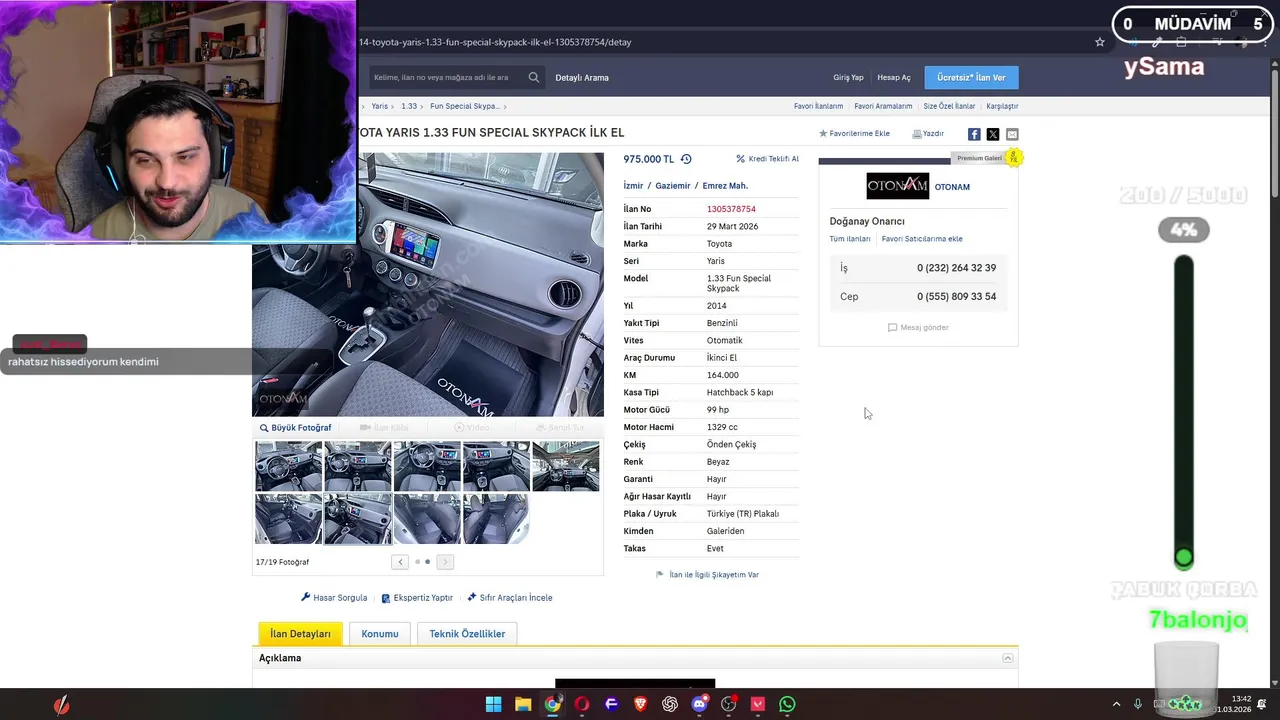Image resolution: width=1280 pixels, height=720 pixels.
Task: Click the search magnifier icon in the search box
Action: [534, 77]
